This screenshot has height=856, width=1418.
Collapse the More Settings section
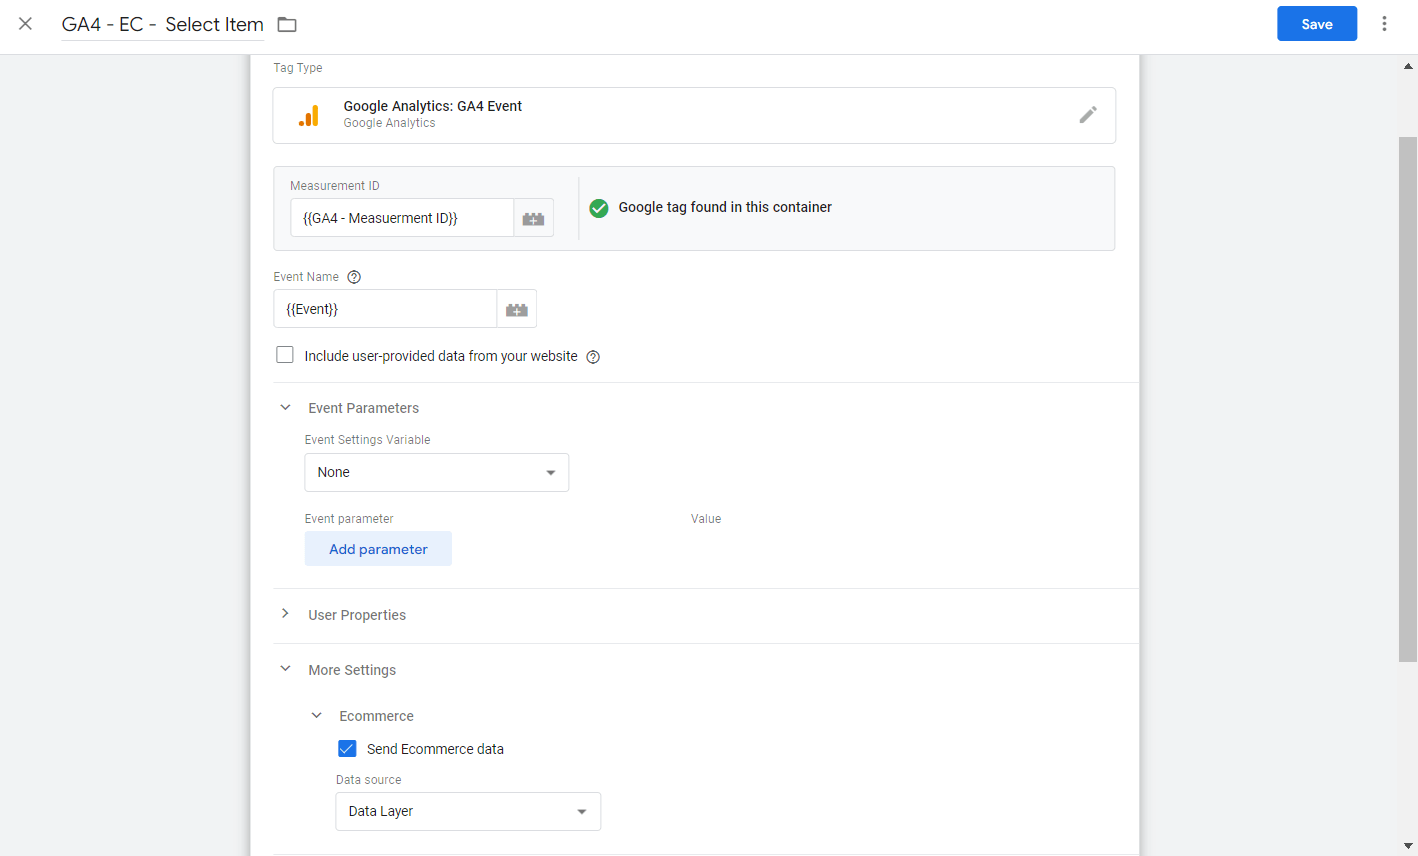pyautogui.click(x=286, y=669)
